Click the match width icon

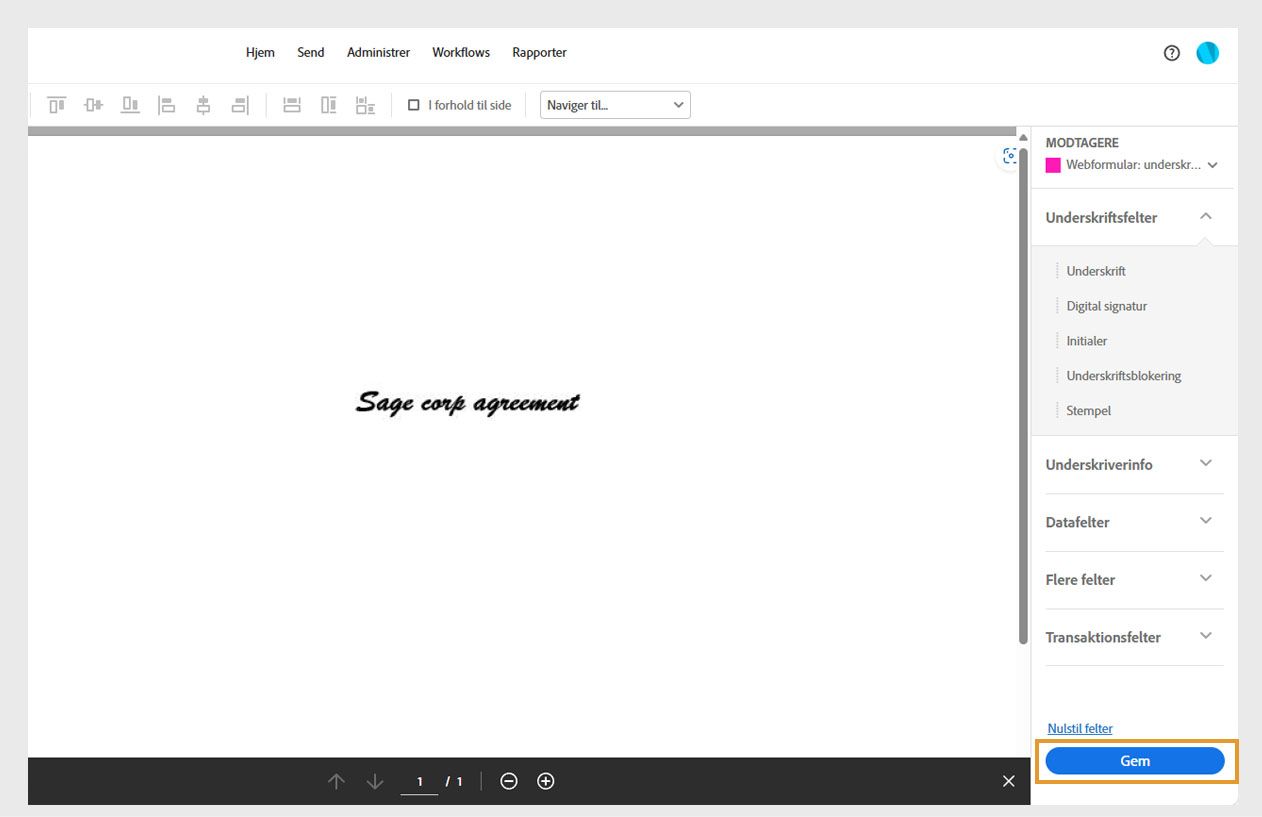coord(292,105)
